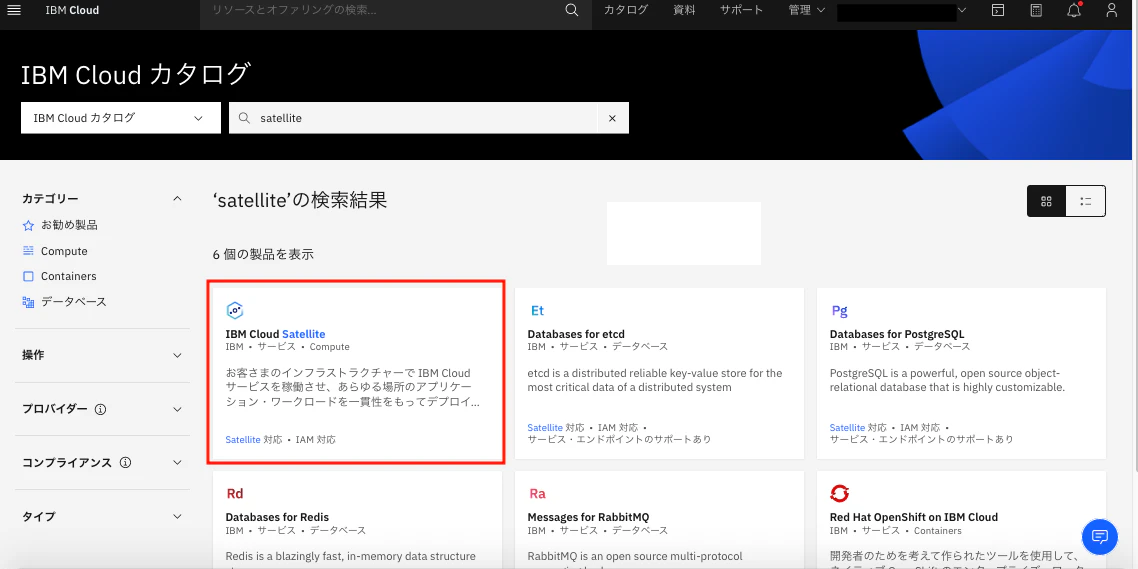
Task: Switch to list view
Action: 1086,201
